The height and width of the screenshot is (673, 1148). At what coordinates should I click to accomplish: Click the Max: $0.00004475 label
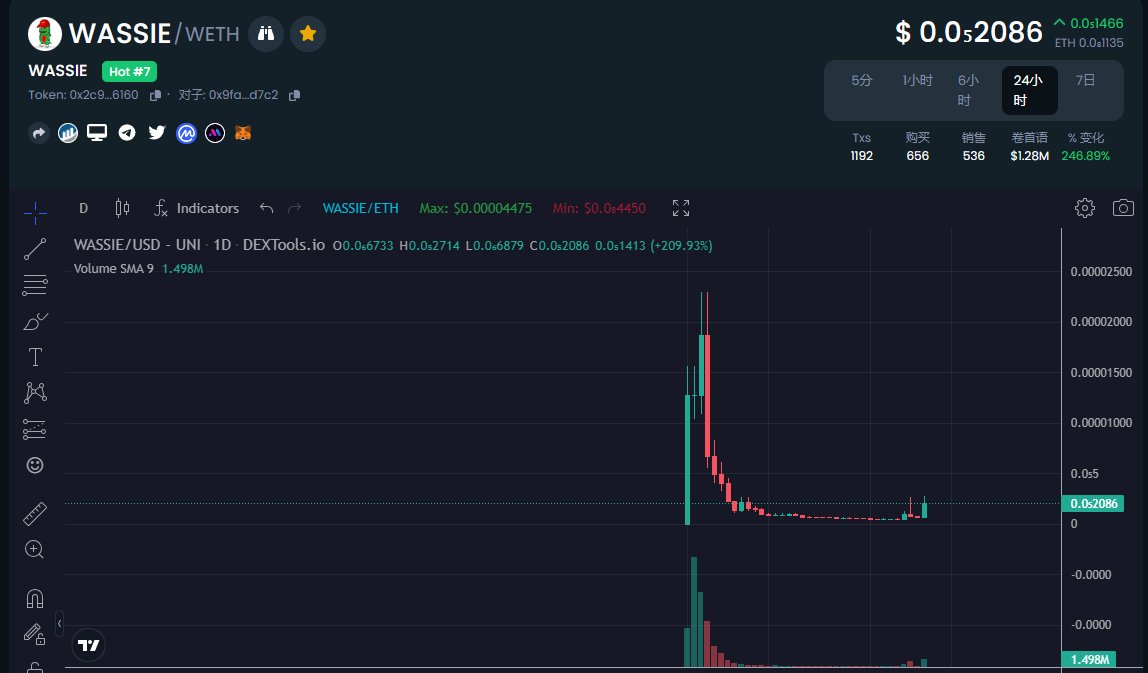(x=475, y=209)
